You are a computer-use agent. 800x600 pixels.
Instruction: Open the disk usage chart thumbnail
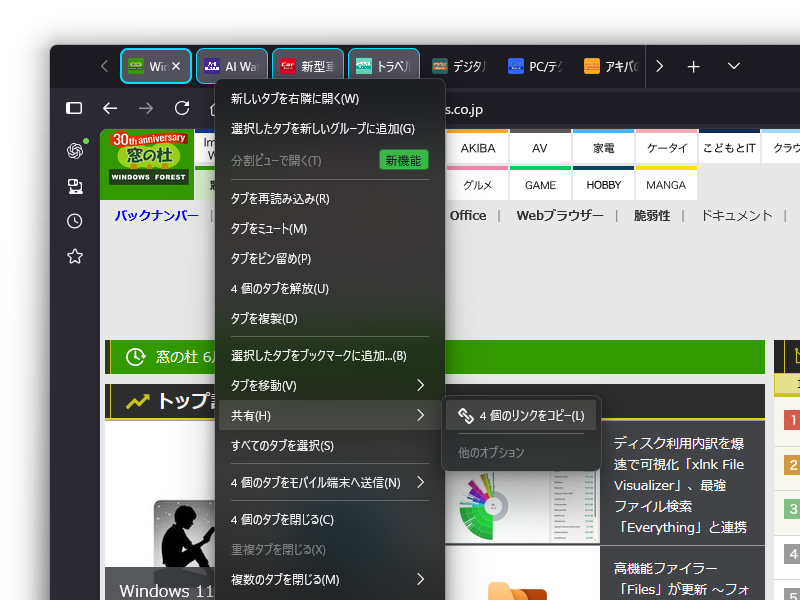522,507
